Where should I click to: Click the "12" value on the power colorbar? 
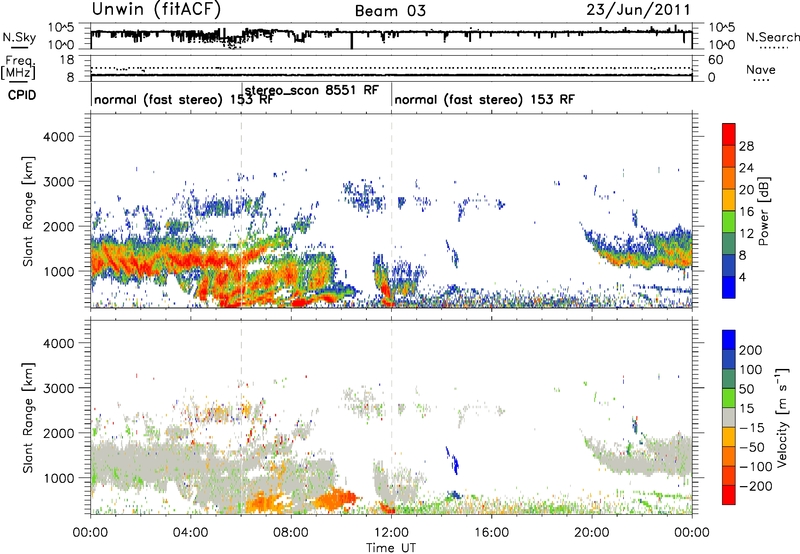746,234
